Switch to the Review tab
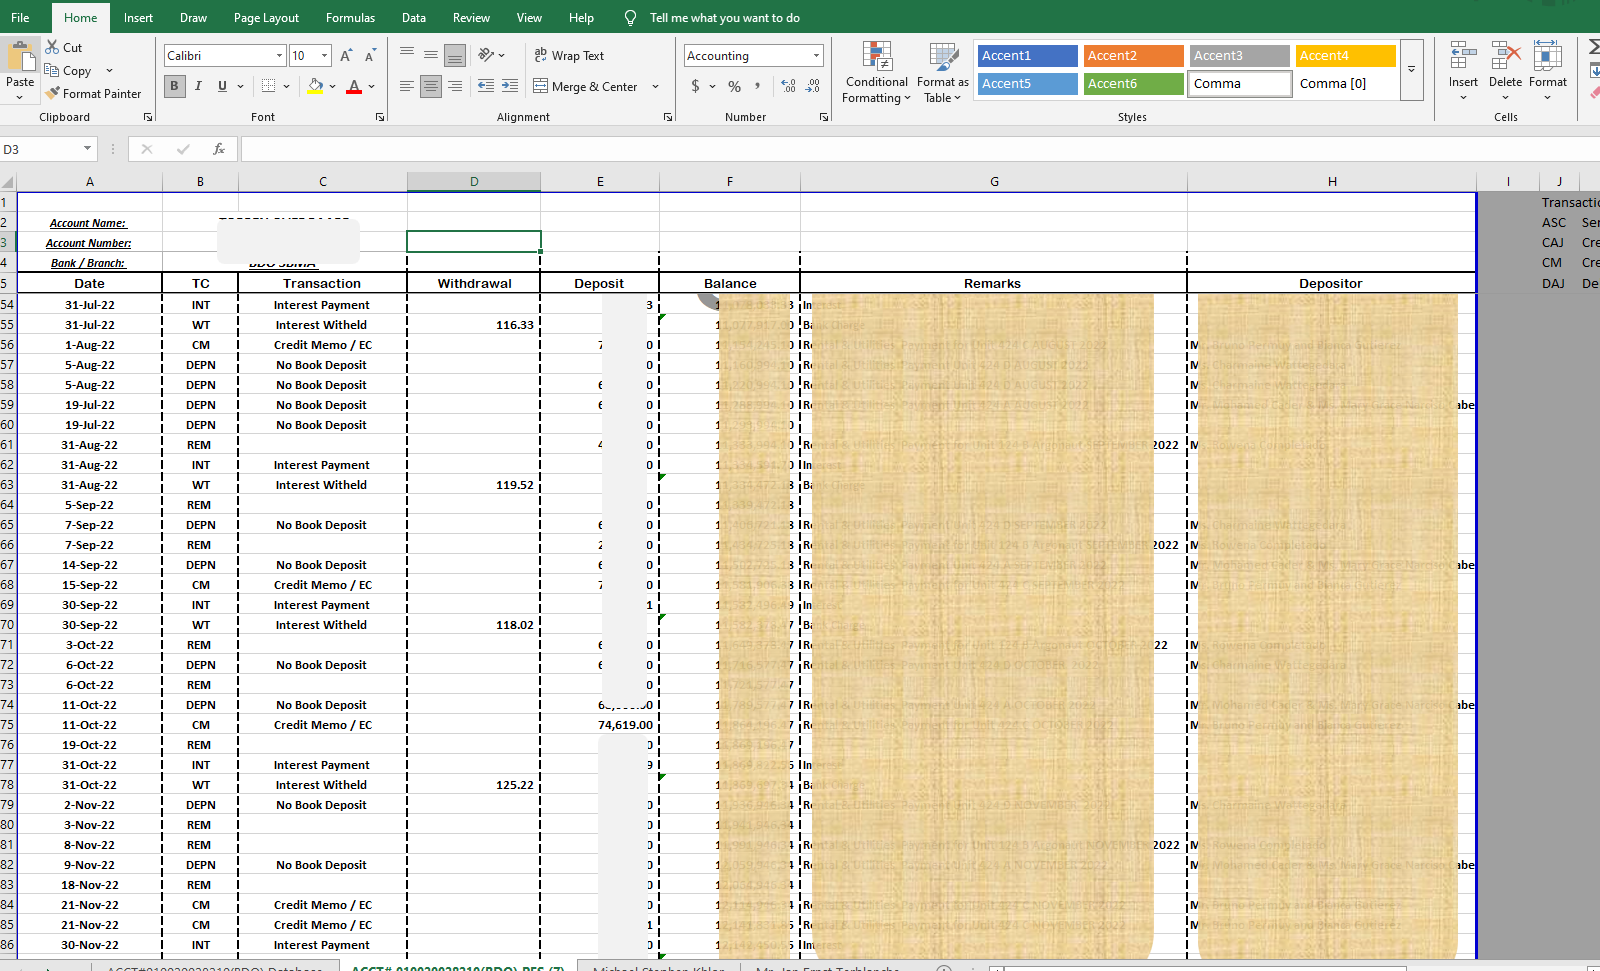 [x=471, y=18]
